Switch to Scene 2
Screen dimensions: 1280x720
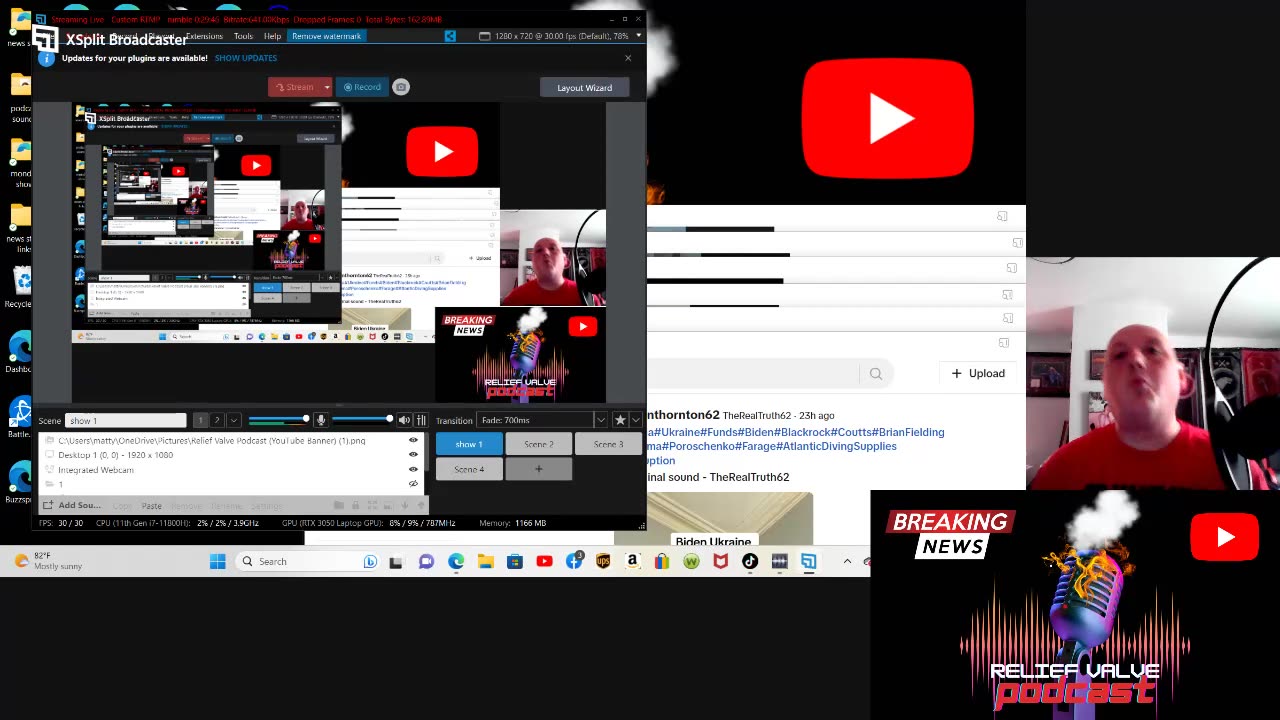click(x=538, y=444)
